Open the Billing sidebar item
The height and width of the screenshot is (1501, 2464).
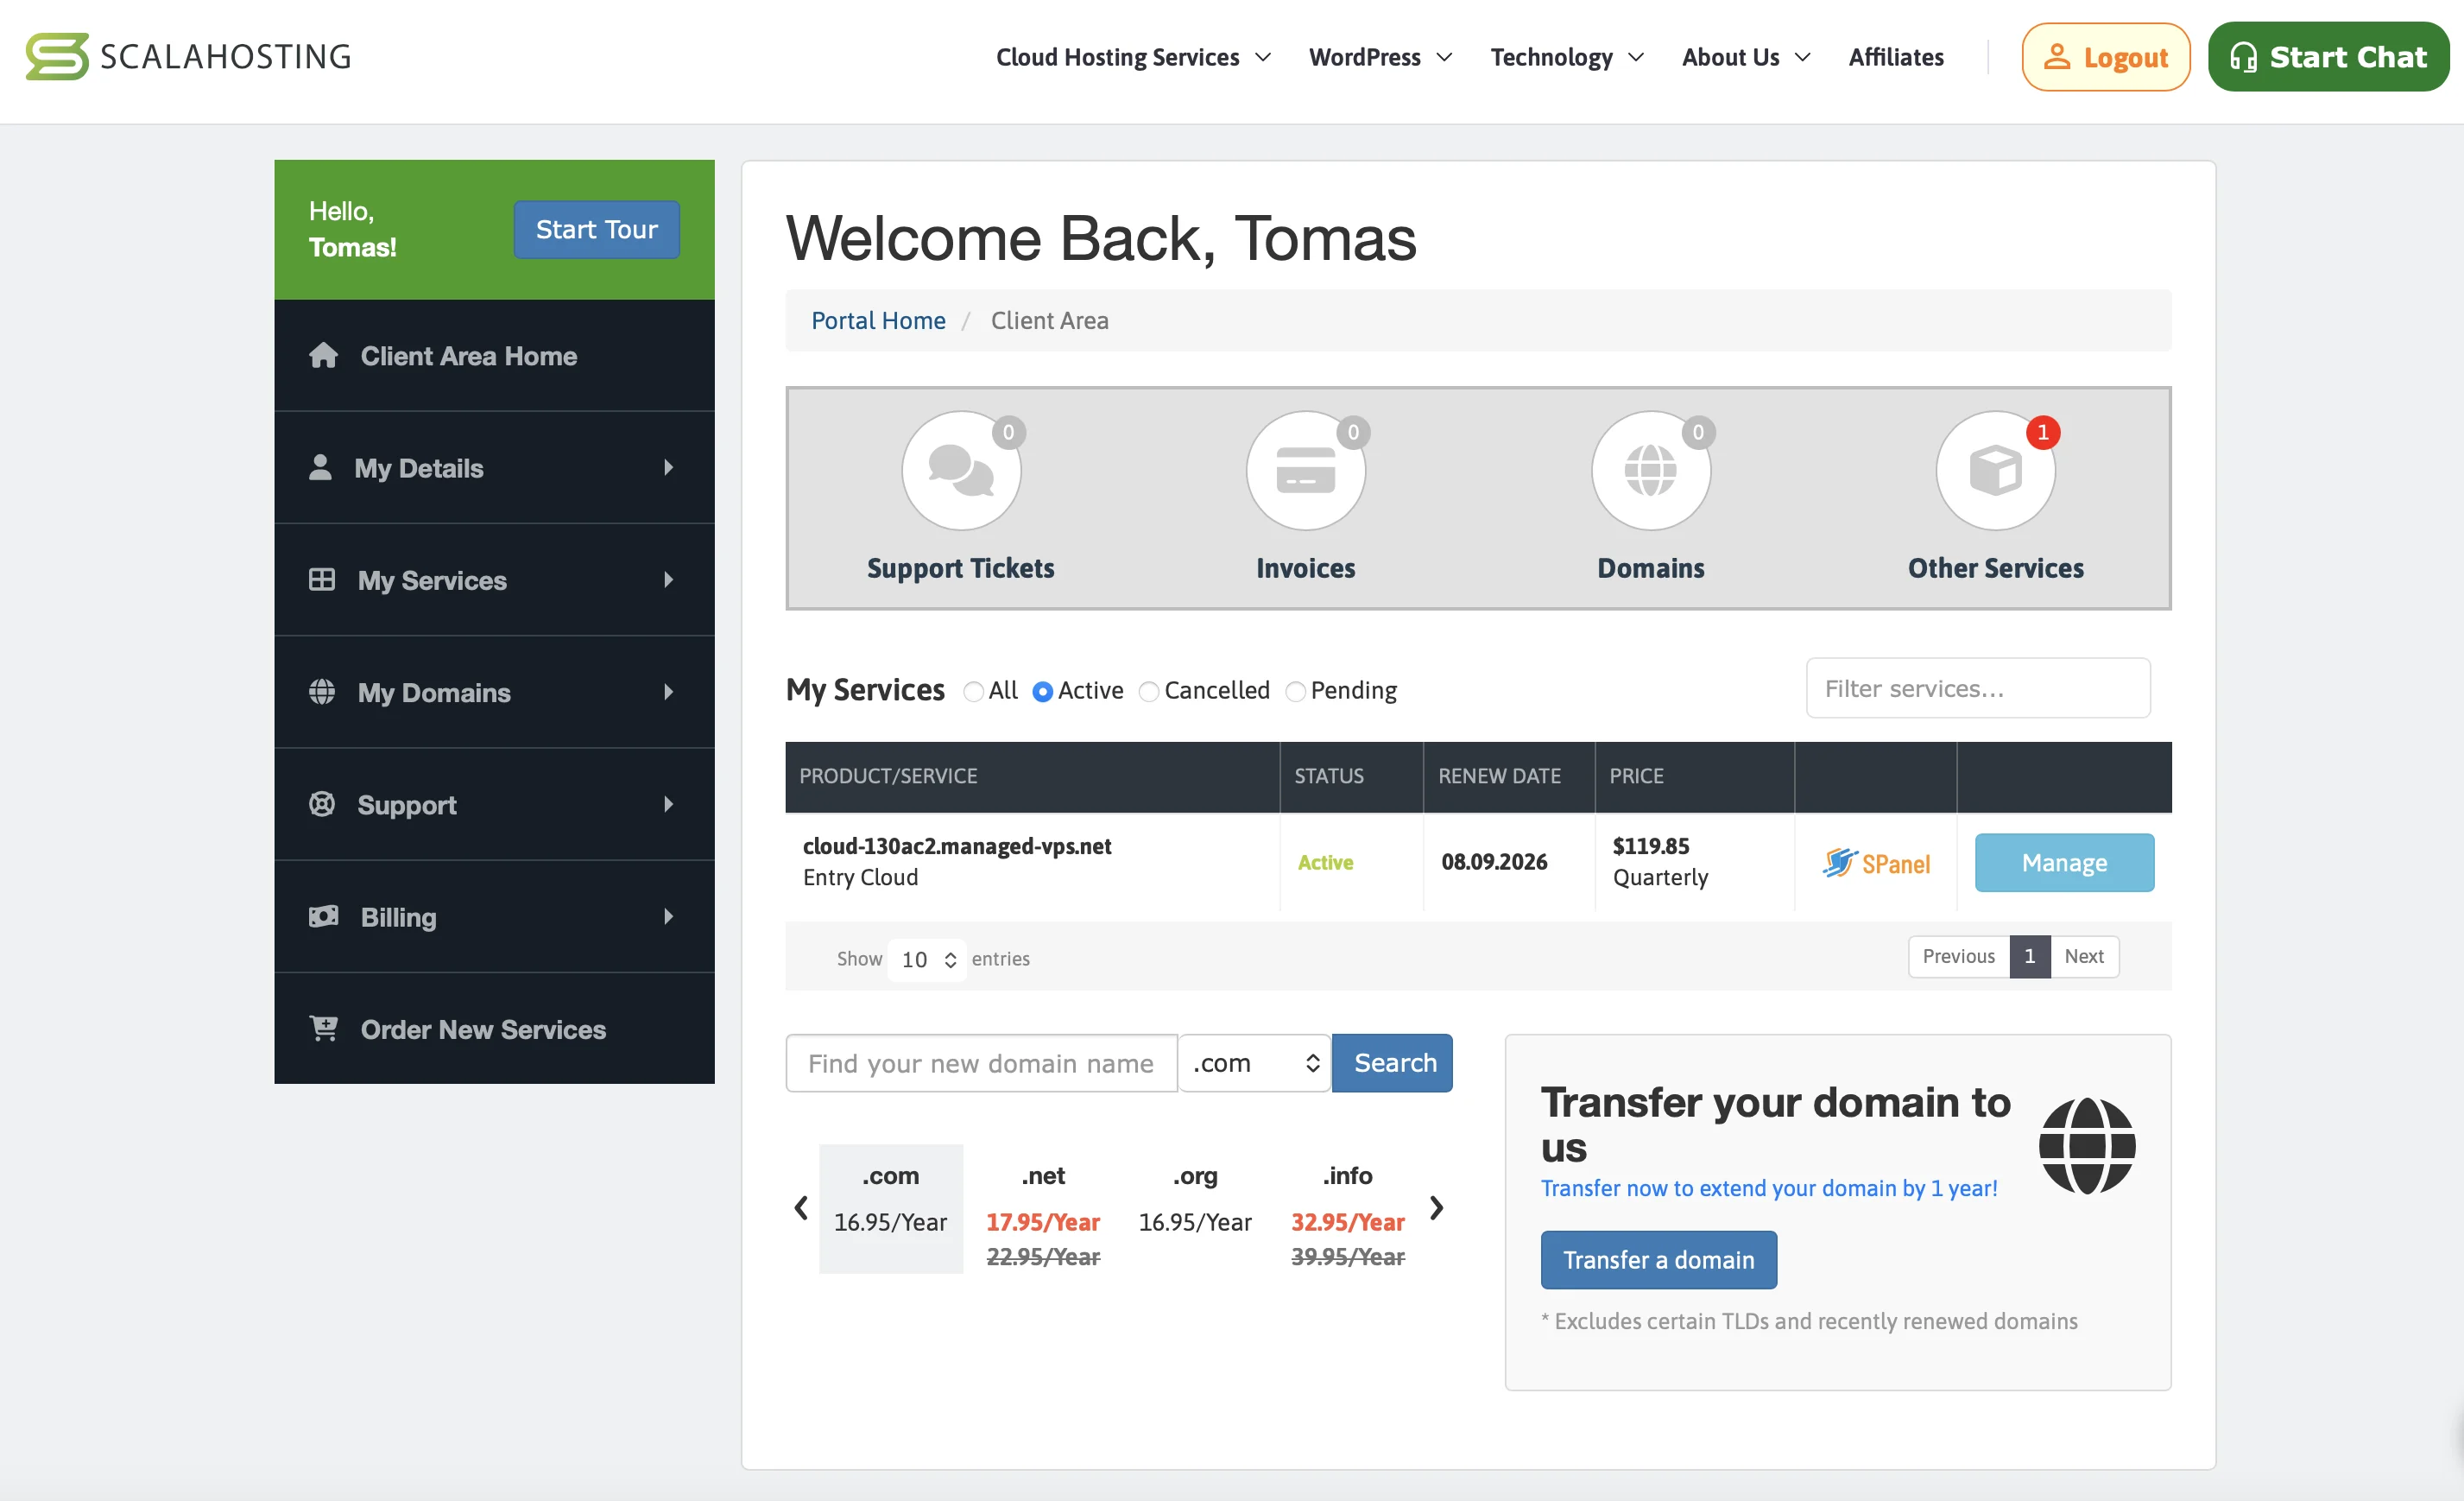pos(494,916)
